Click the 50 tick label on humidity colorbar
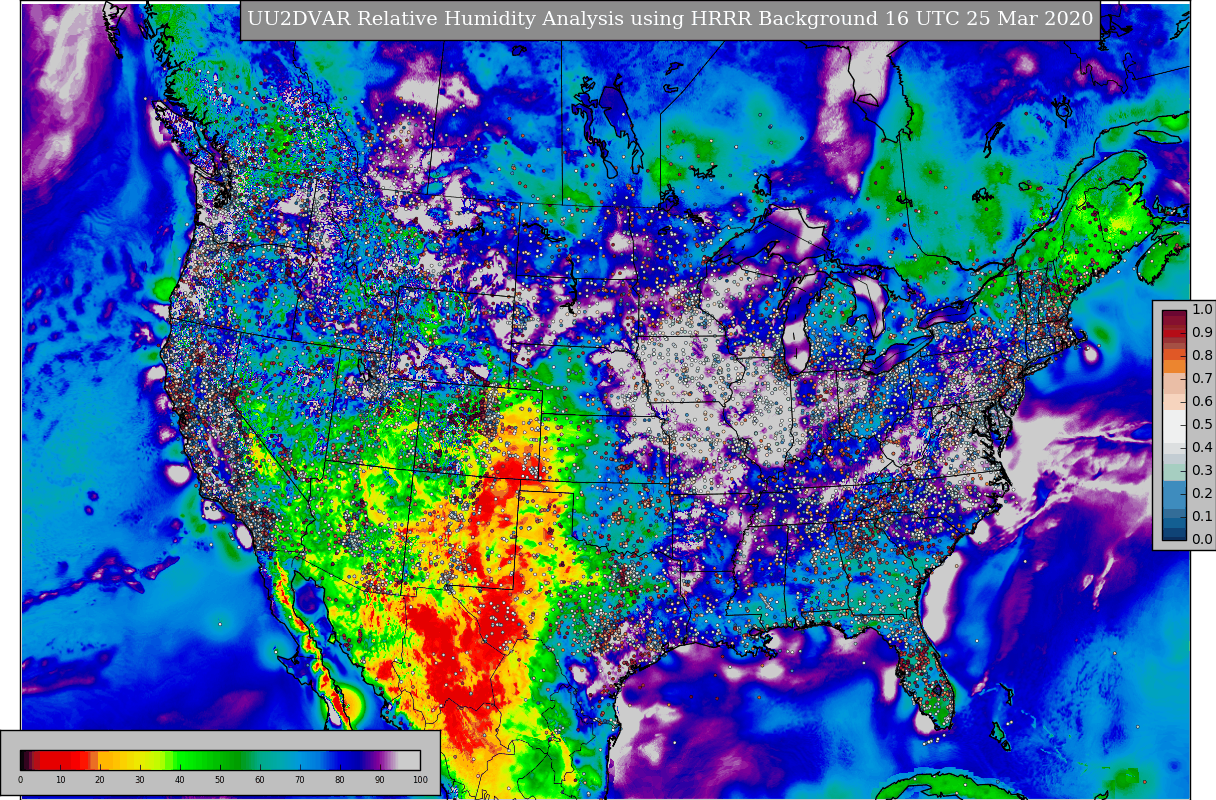This screenshot has height=800, width=1216. pyautogui.click(x=220, y=780)
